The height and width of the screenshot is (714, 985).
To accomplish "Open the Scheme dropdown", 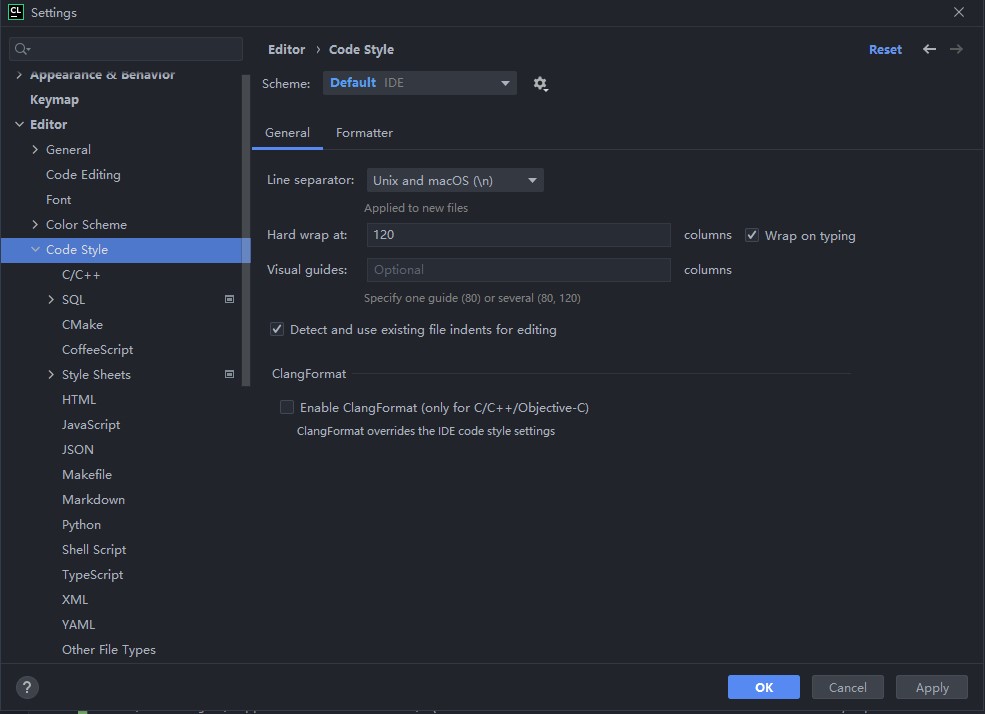I will [x=420, y=83].
